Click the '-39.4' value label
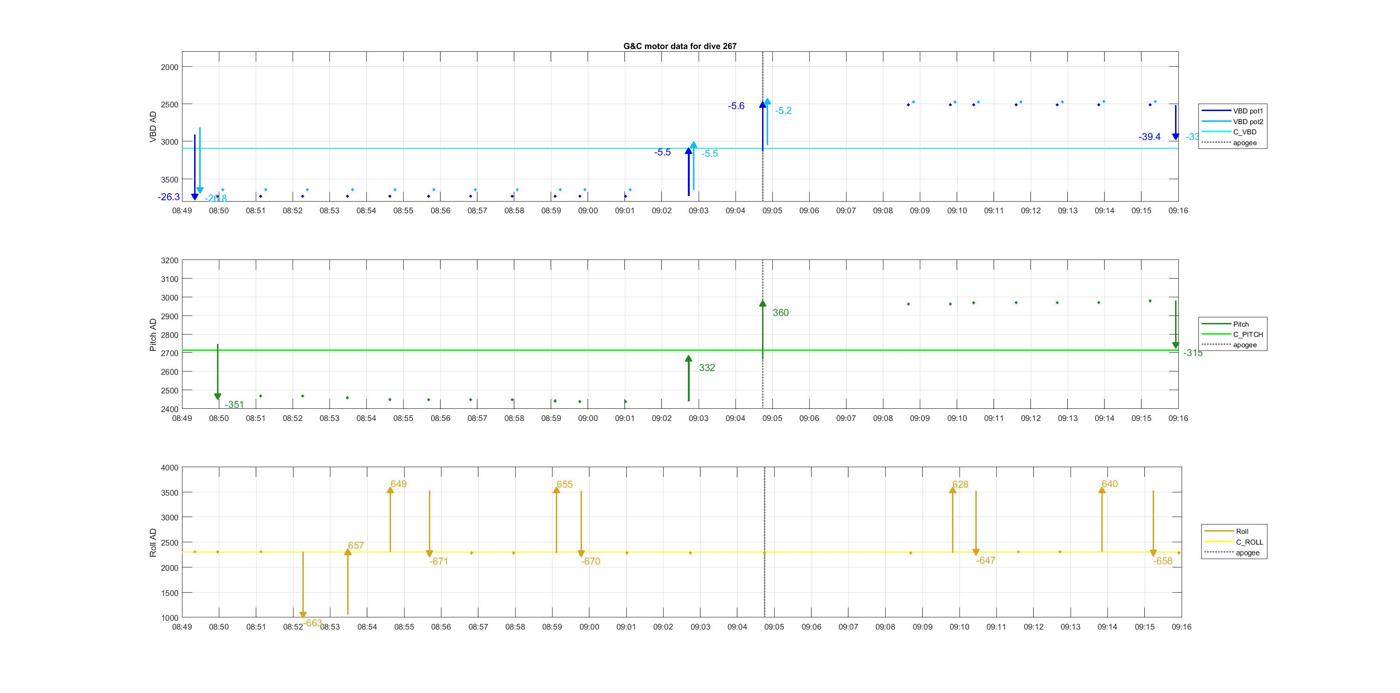This screenshot has height=693, width=1400. tap(1149, 137)
